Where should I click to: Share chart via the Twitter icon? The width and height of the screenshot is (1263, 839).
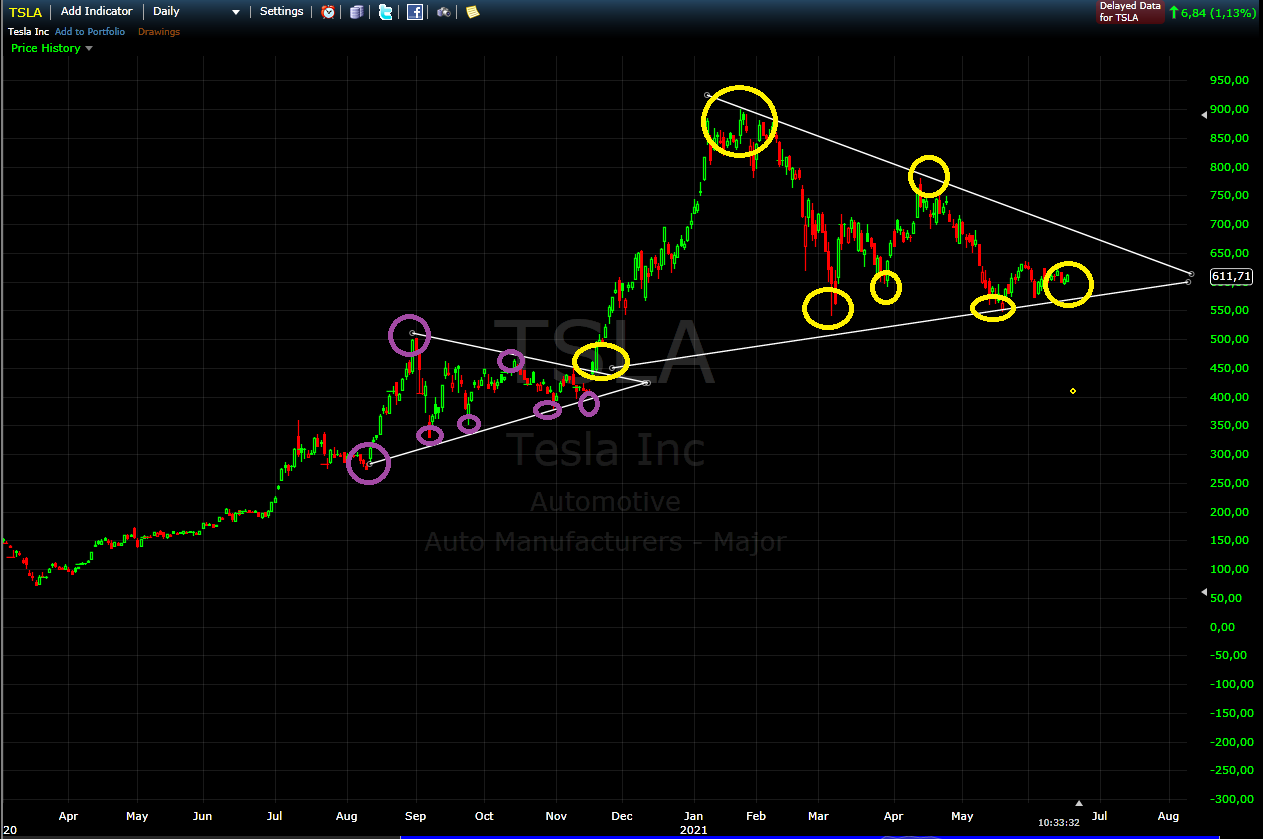pyautogui.click(x=385, y=12)
